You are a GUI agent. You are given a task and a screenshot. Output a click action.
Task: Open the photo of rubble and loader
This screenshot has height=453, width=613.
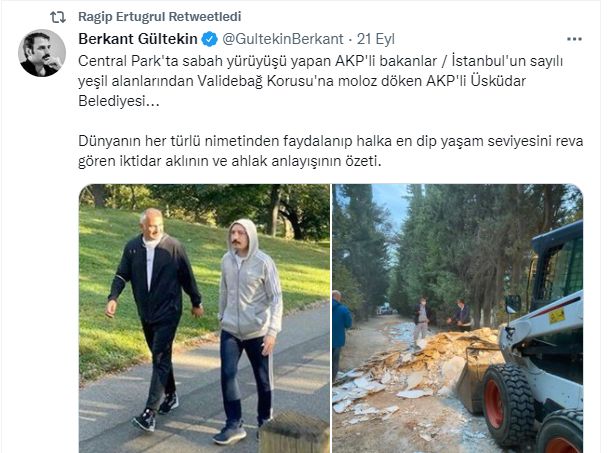click(457, 318)
